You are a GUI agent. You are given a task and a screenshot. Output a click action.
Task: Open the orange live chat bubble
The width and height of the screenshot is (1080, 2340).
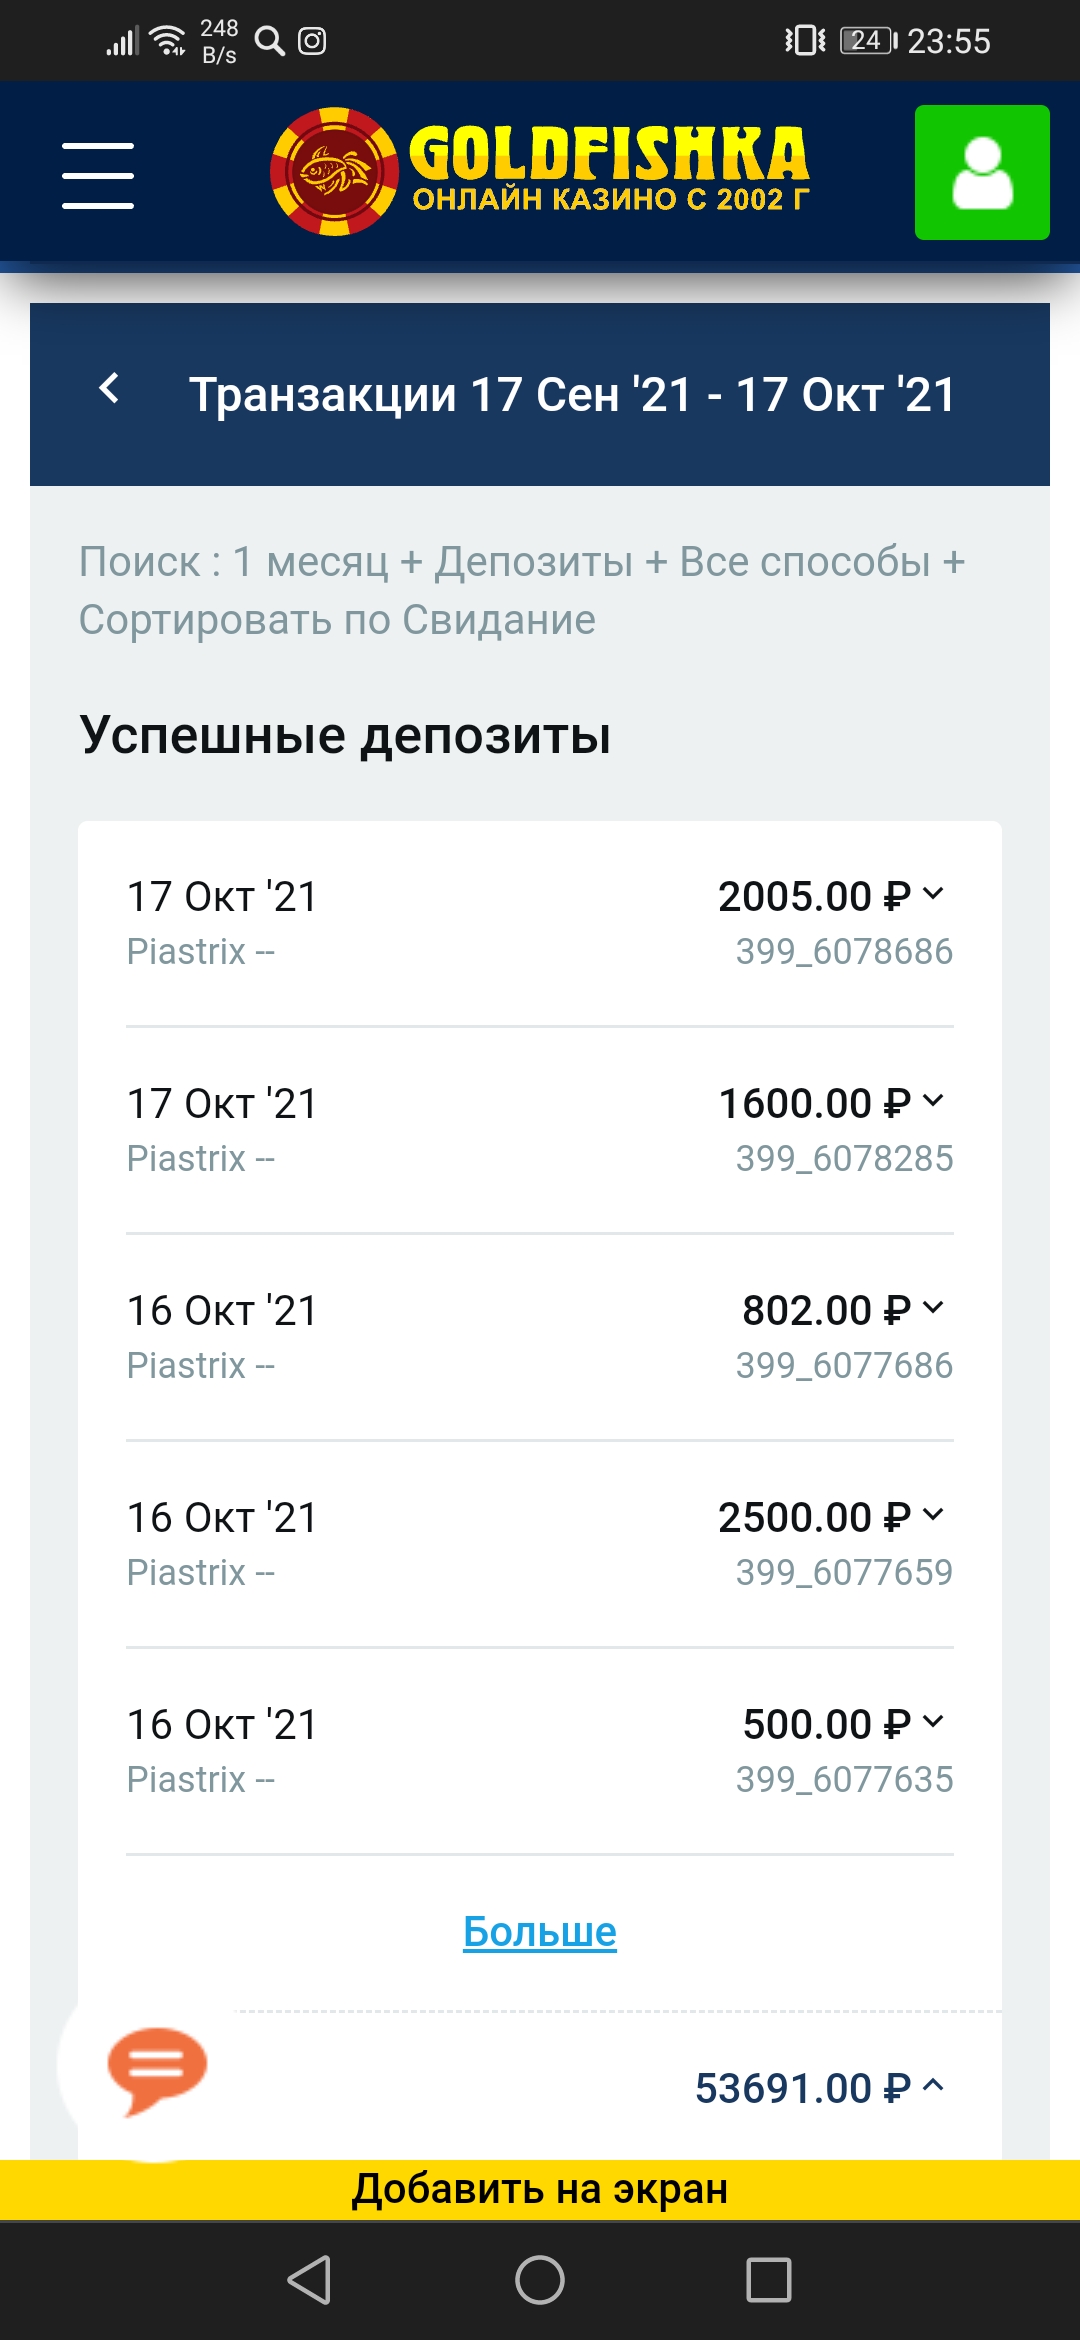point(156,2068)
